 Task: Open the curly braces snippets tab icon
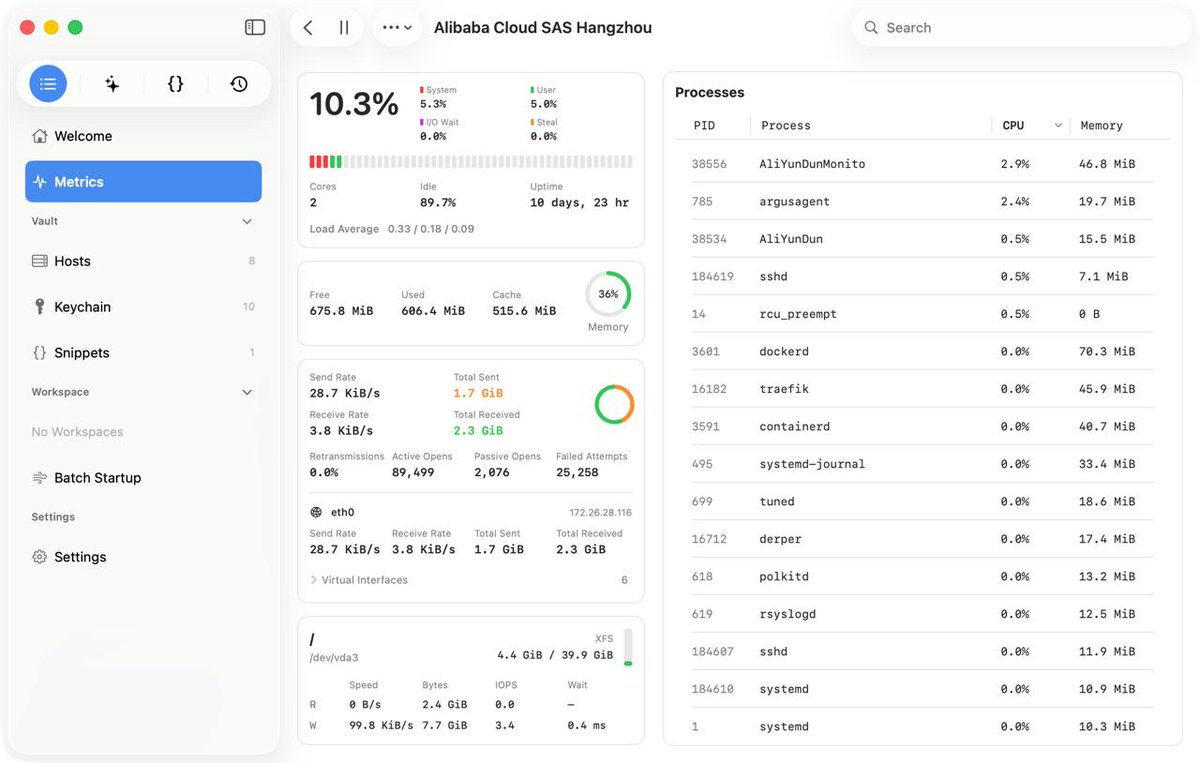pos(175,84)
